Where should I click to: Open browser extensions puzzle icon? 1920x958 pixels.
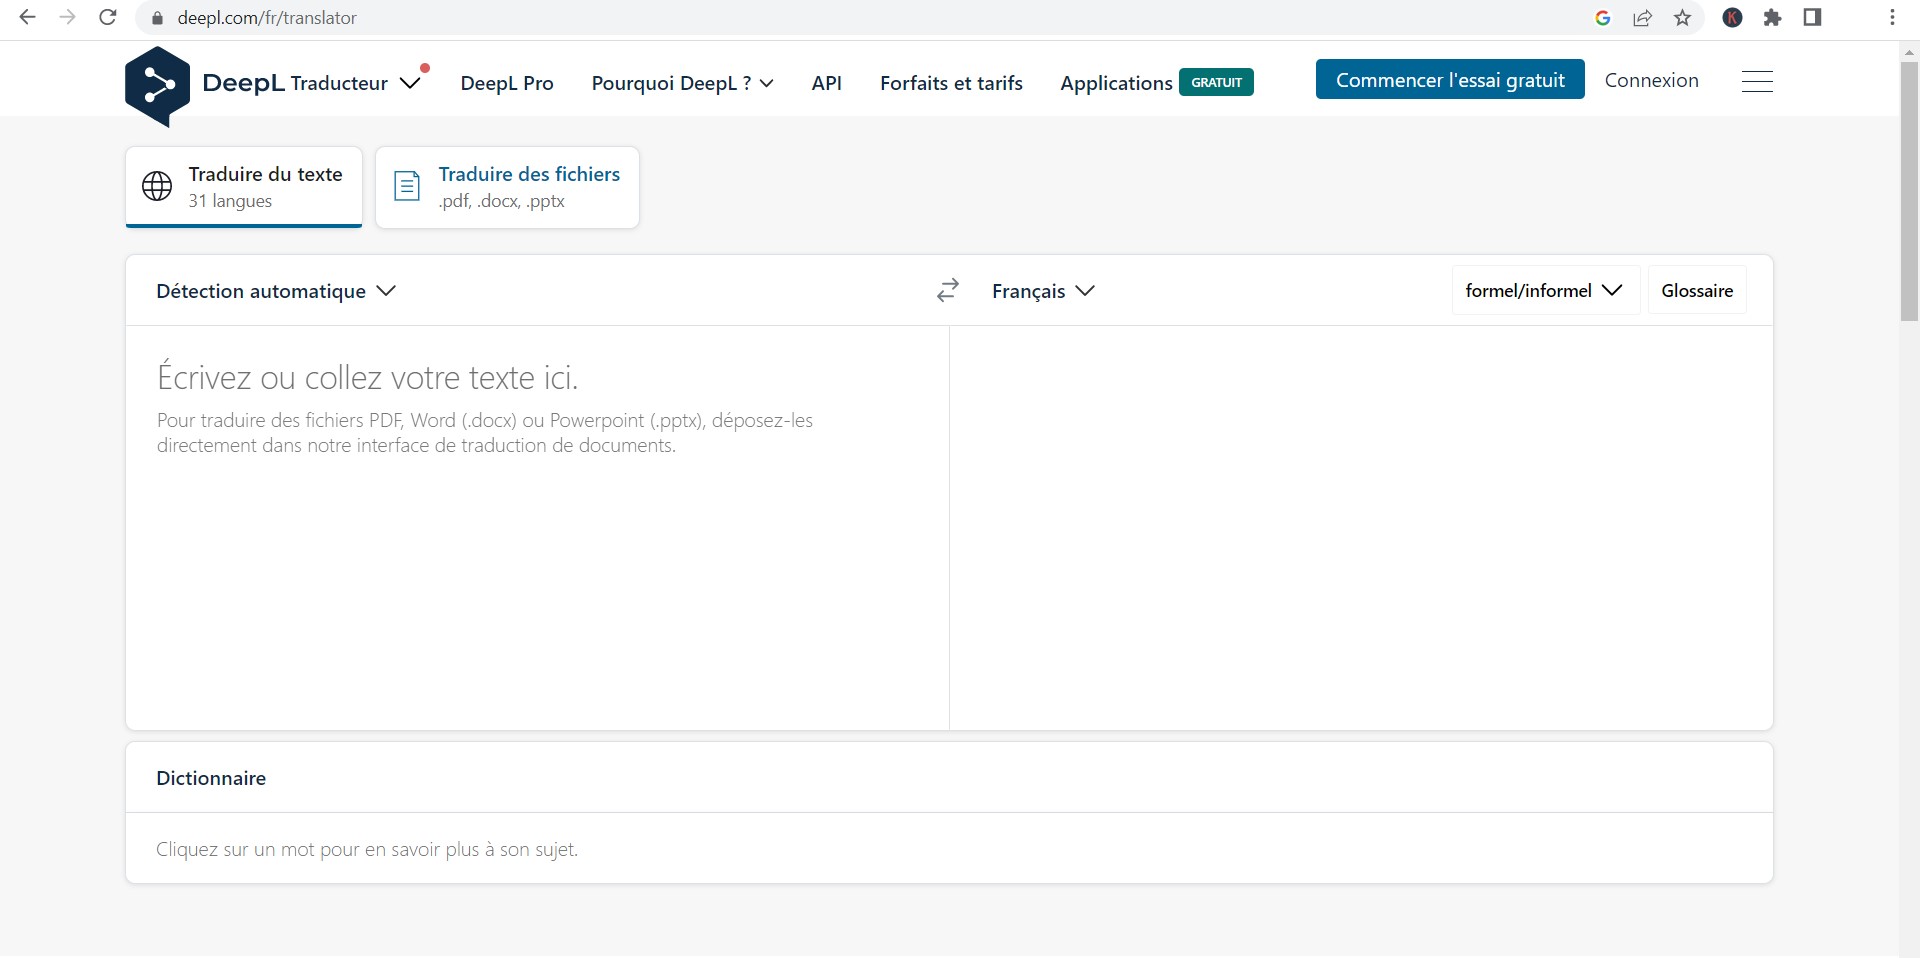(x=1772, y=18)
